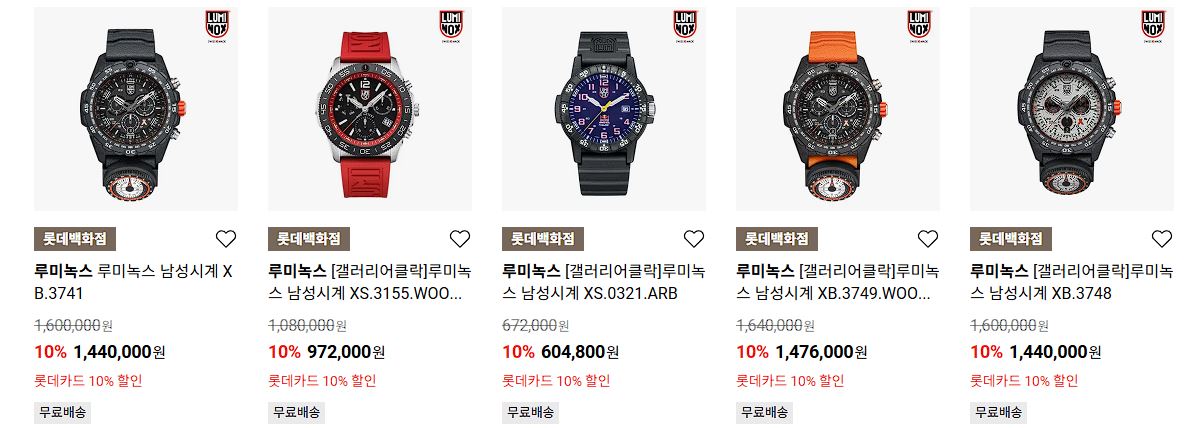Open the black XB.3741 watch image

pos(136,109)
